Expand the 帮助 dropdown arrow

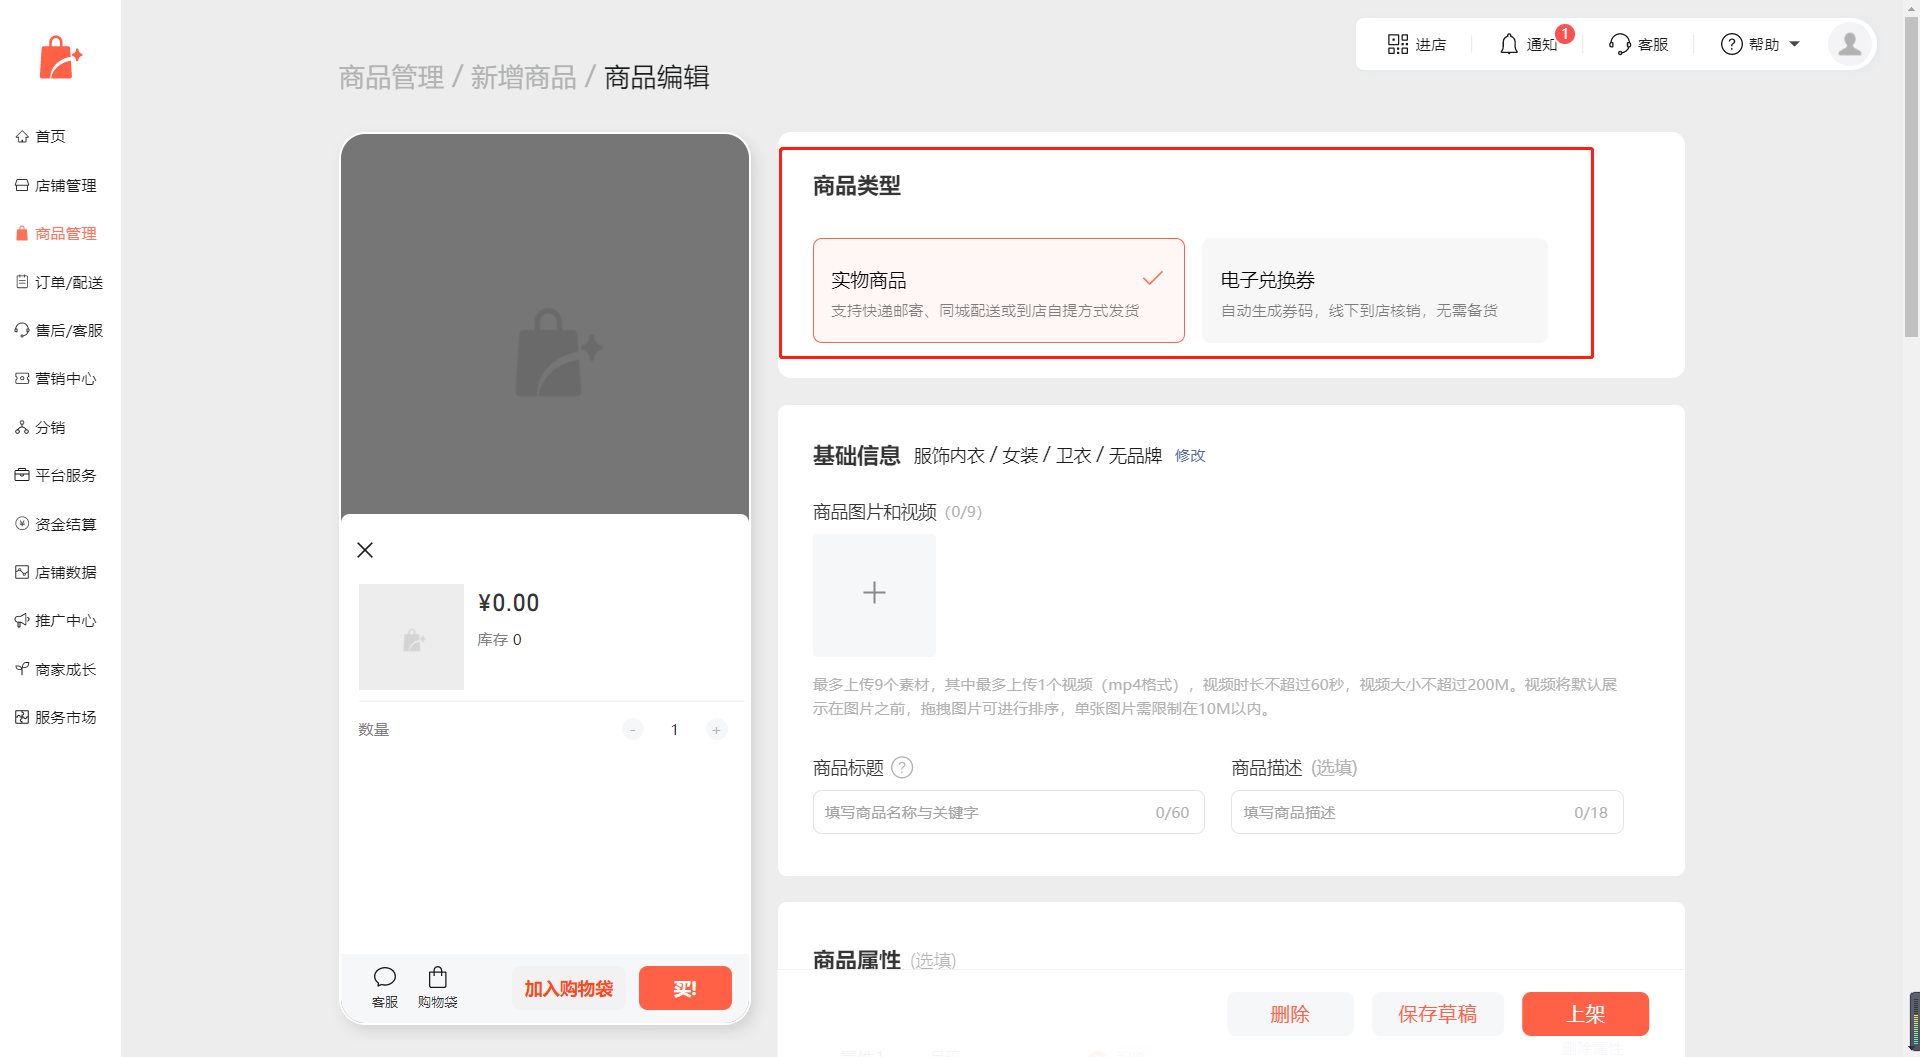click(x=1794, y=44)
